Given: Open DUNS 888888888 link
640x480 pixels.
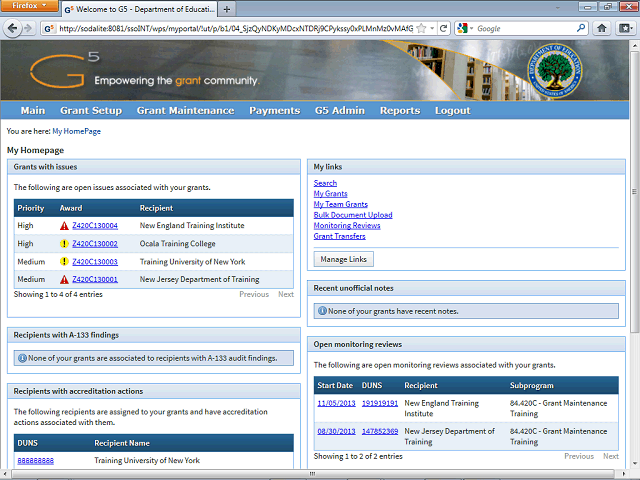Looking at the screenshot, I should pyautogui.click(x=36, y=461).
